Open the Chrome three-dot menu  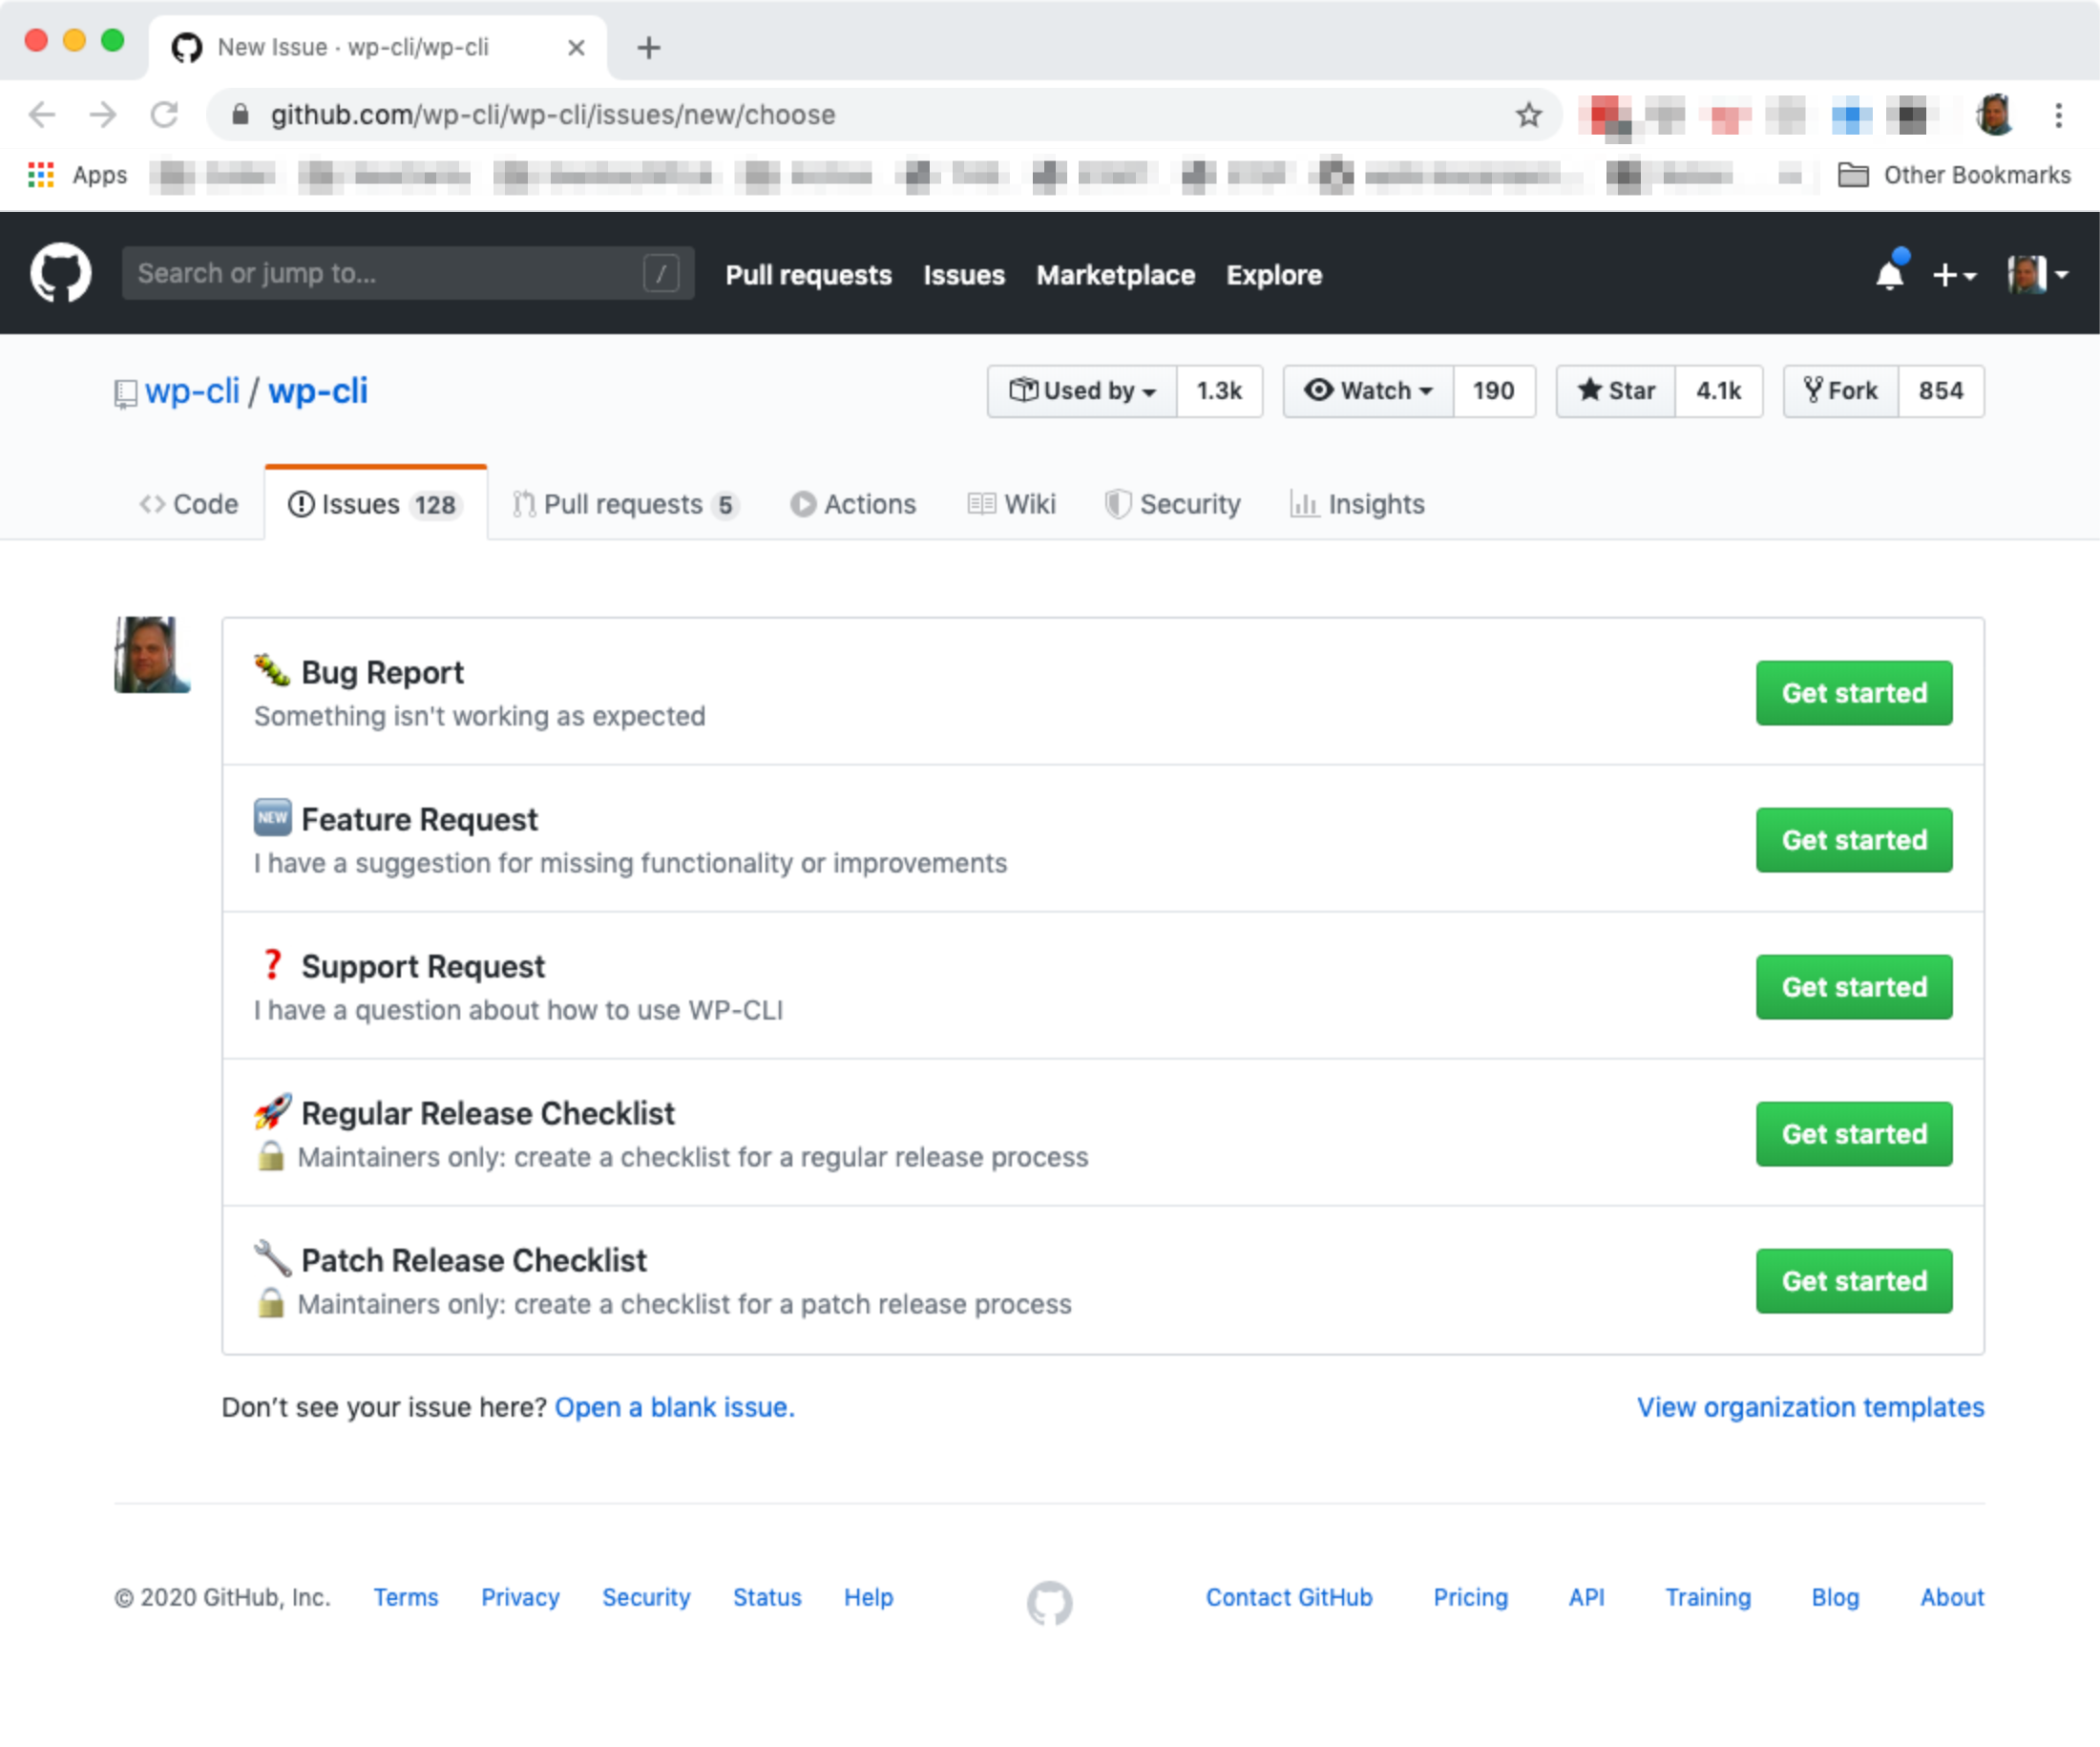2058,114
